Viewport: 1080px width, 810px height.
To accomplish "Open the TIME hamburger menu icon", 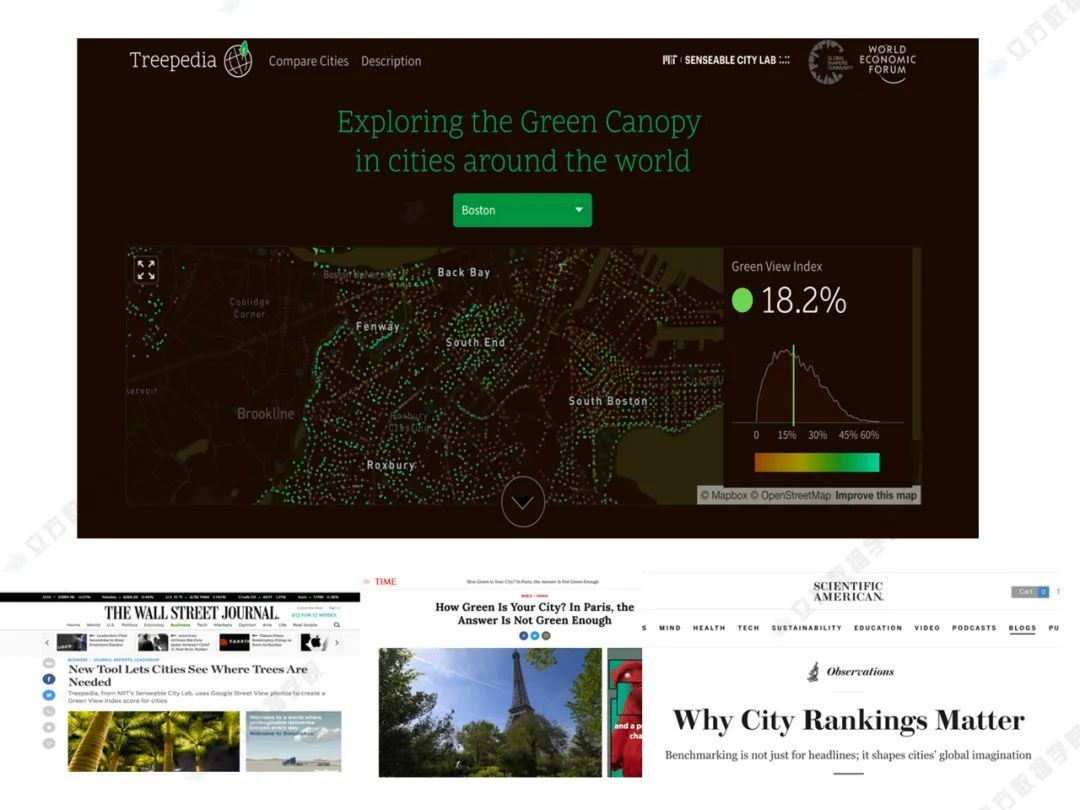I will click(x=367, y=581).
